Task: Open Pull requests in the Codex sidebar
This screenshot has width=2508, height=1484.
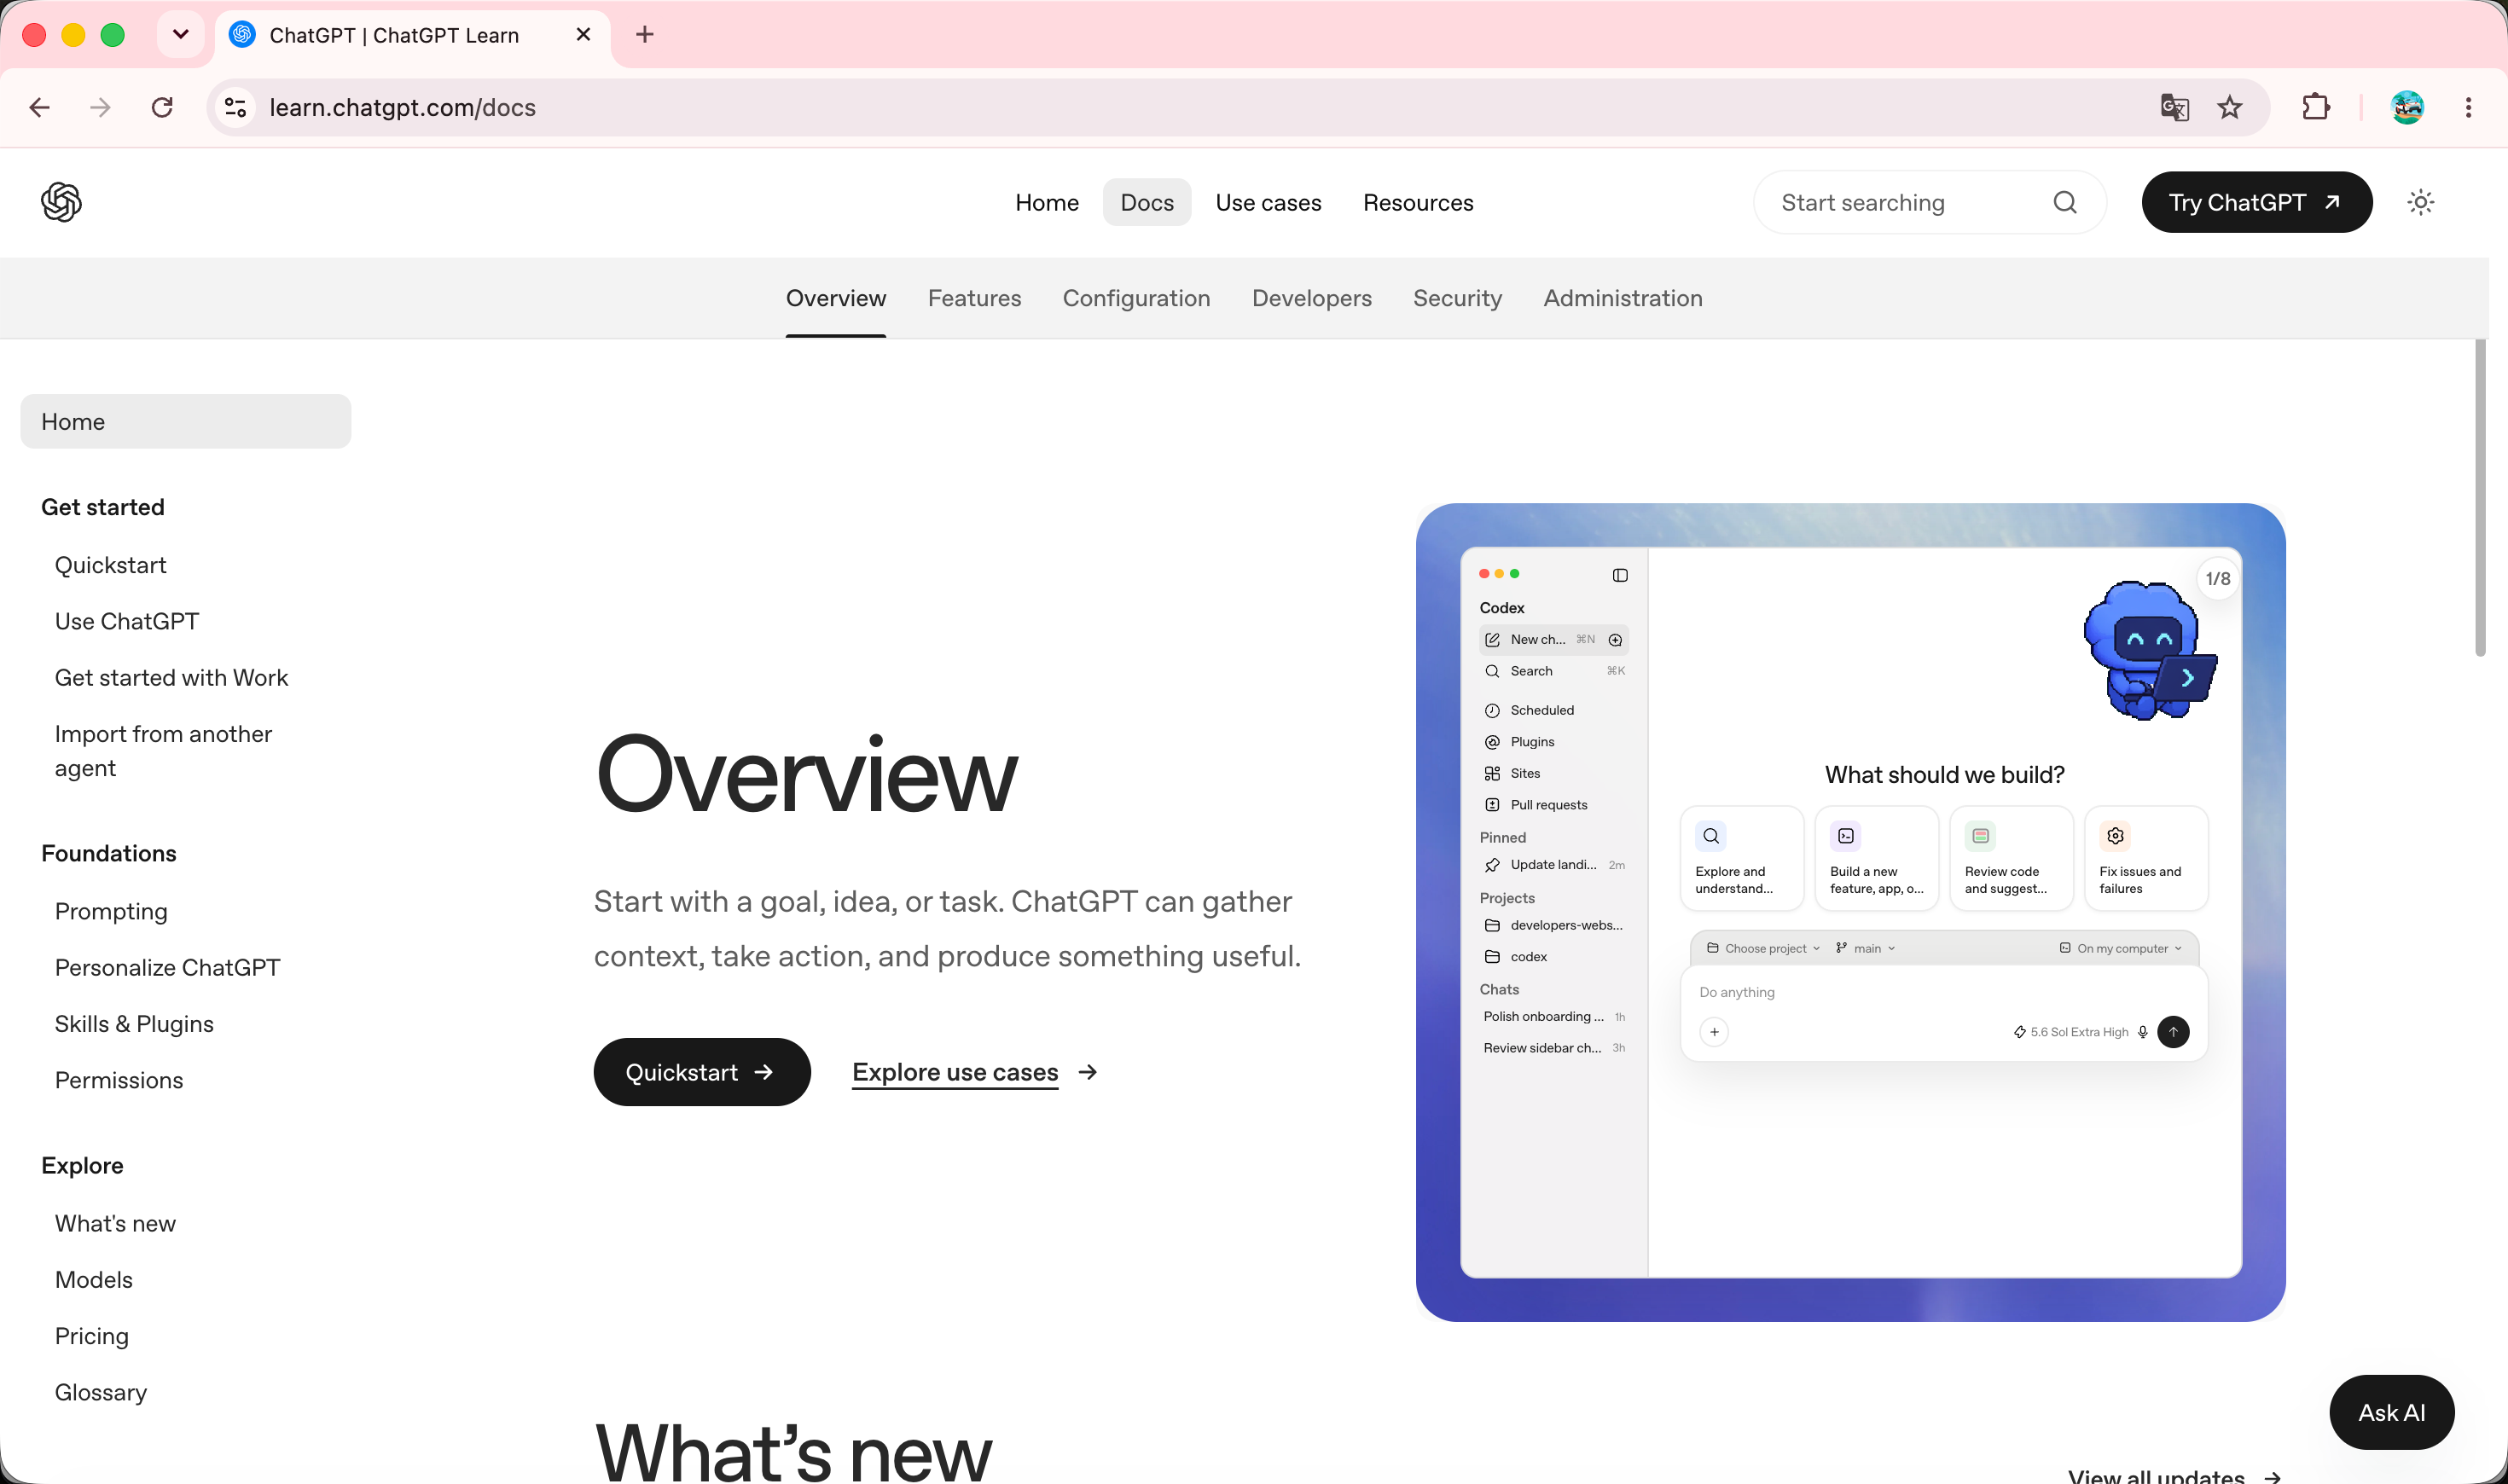Action: 1554,805
